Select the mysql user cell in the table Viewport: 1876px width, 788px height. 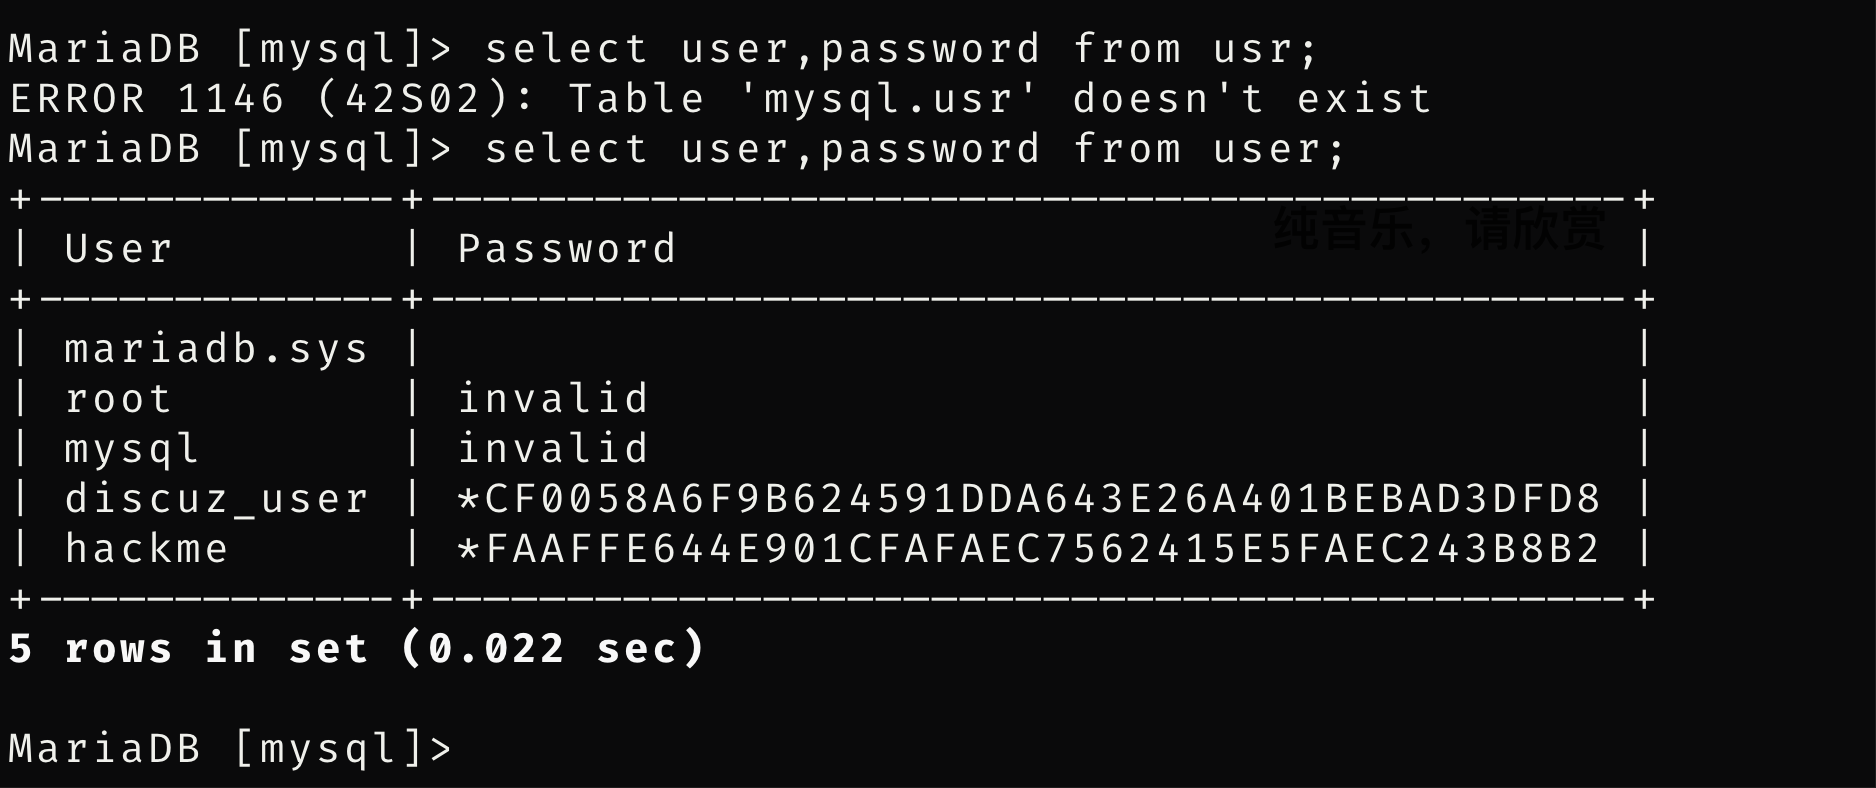[132, 449]
